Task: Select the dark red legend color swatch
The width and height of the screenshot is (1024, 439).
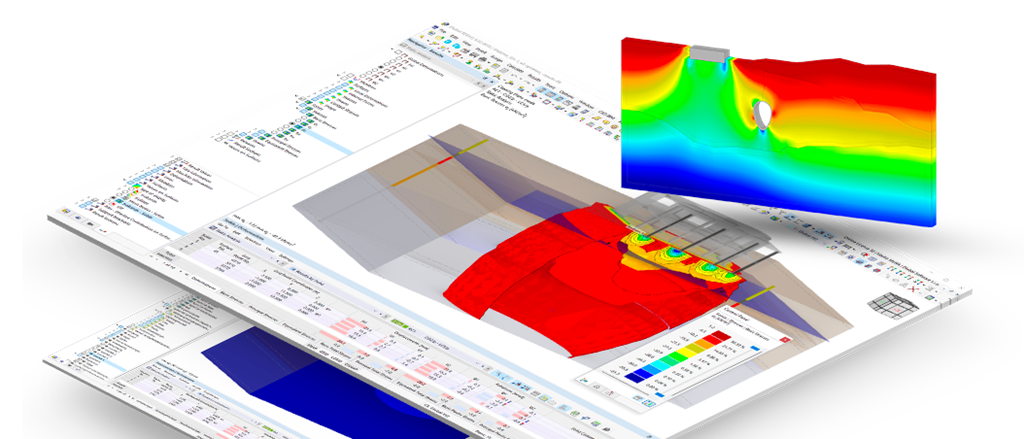Action: [x=722, y=335]
